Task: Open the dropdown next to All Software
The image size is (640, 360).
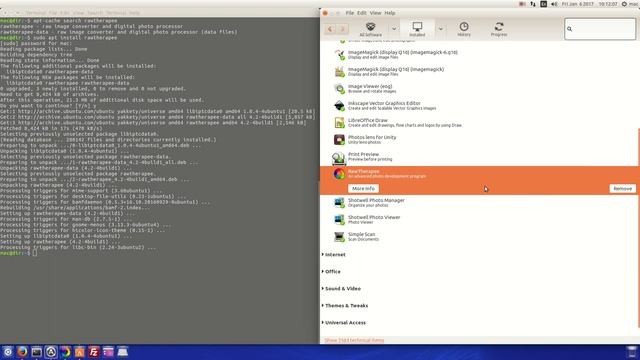Action: [x=393, y=29]
